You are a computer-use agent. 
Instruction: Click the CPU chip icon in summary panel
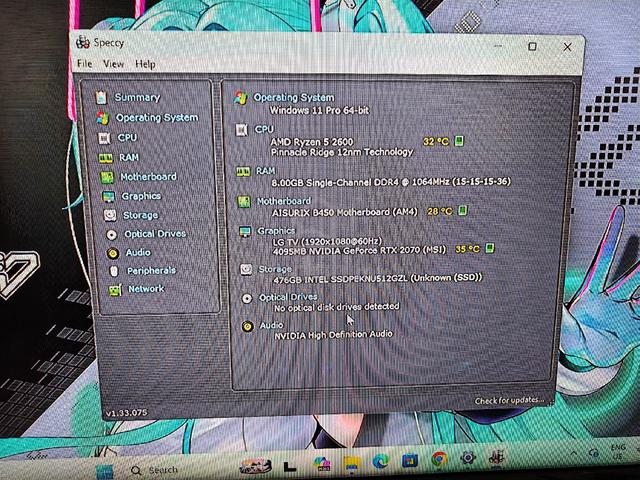242,130
